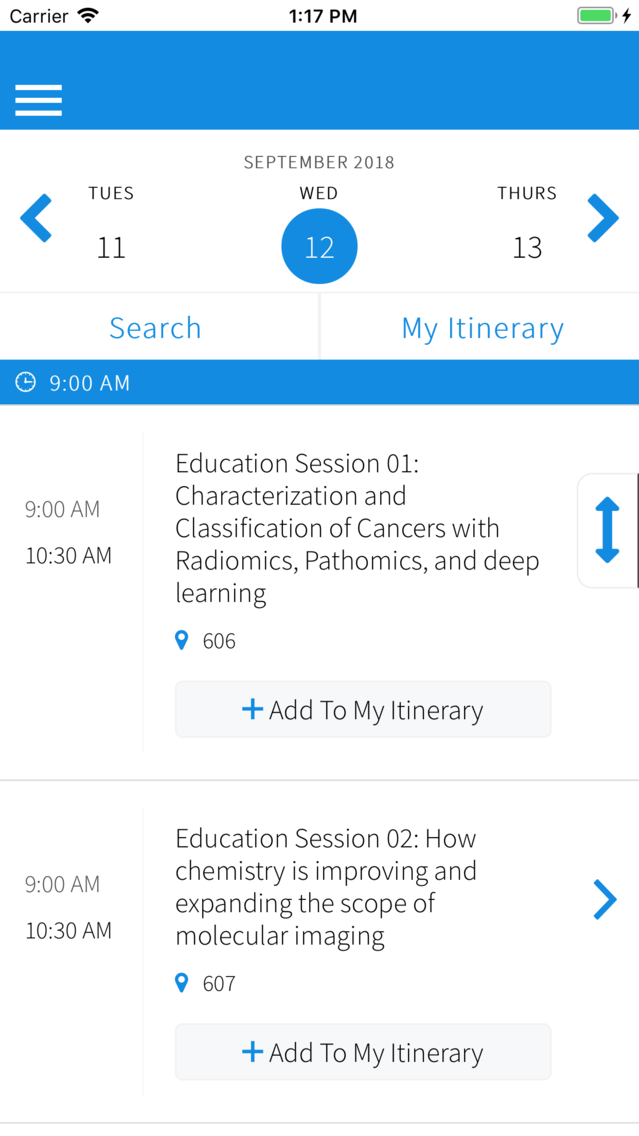Tap the vertical double-arrow handle
639x1136 pixels.
607,530
